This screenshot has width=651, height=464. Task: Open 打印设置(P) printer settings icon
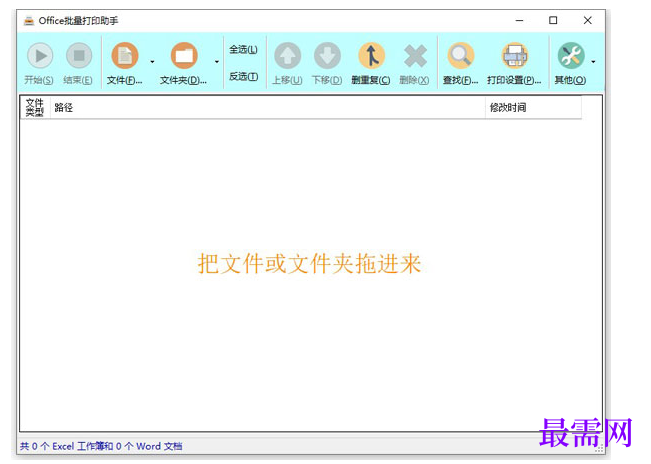pyautogui.click(x=515, y=56)
